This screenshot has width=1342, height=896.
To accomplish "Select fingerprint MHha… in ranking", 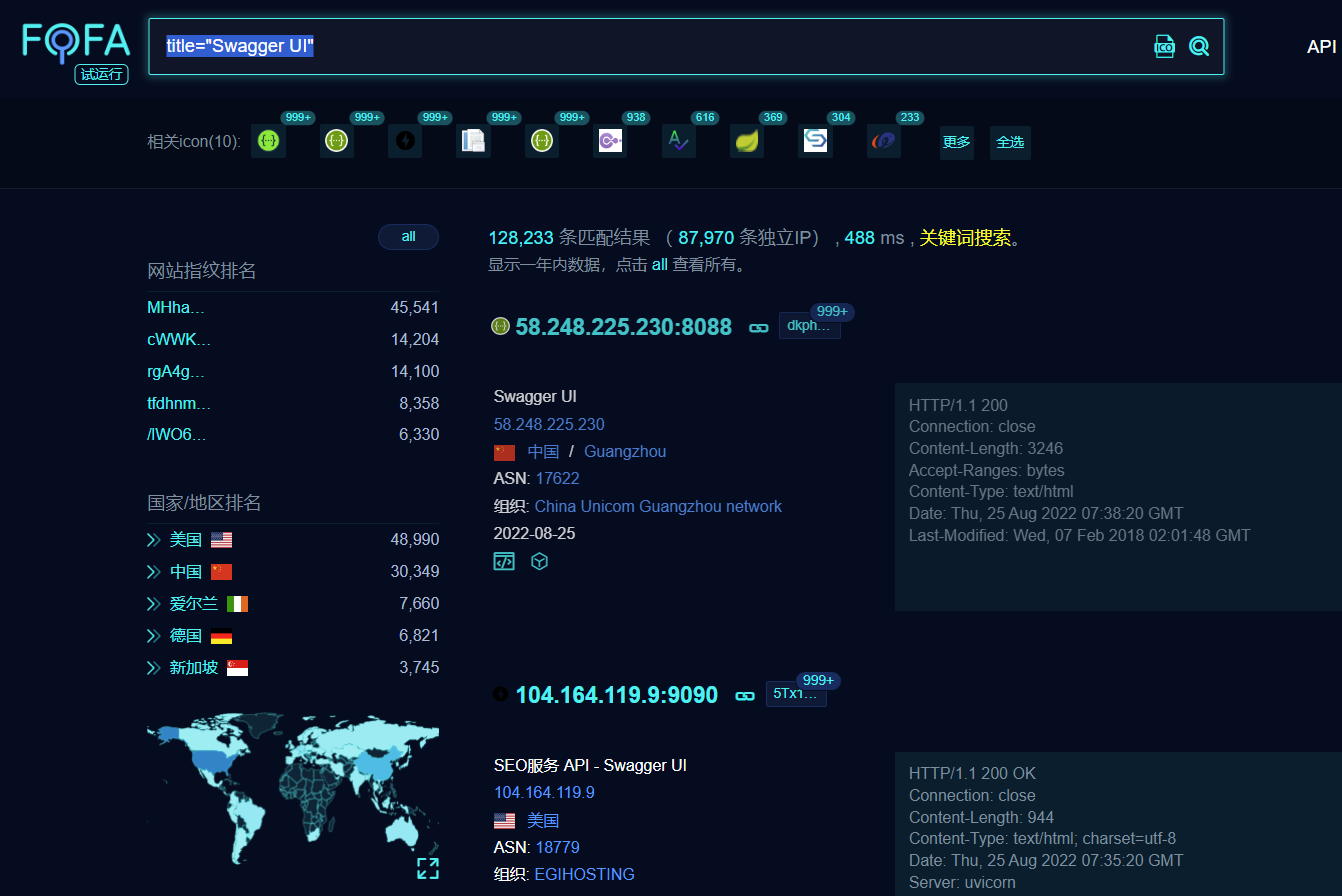I will point(176,307).
